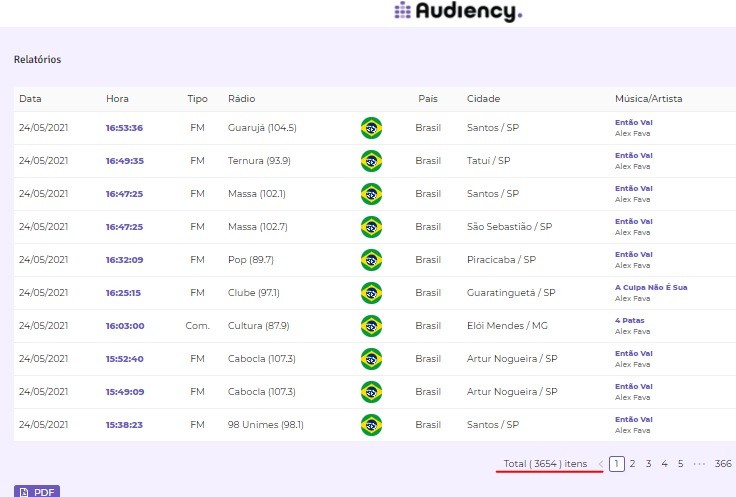The image size is (736, 497).
Task: Open song link 'A Culpa Não É Sua'
Action: pos(650,287)
